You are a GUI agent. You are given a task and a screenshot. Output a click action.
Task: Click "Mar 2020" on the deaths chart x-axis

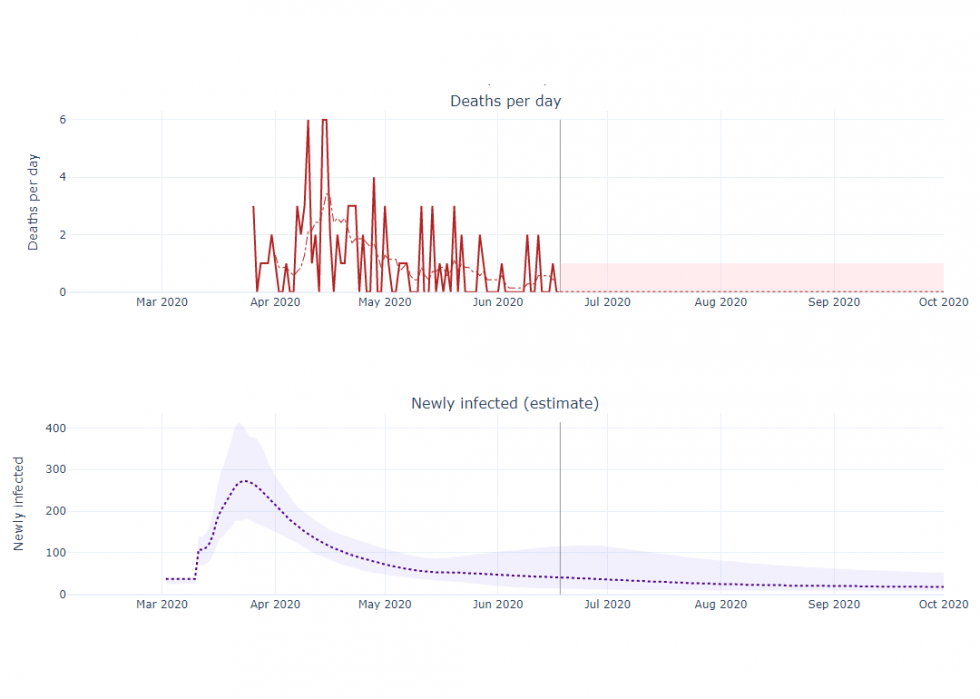pyautogui.click(x=162, y=302)
